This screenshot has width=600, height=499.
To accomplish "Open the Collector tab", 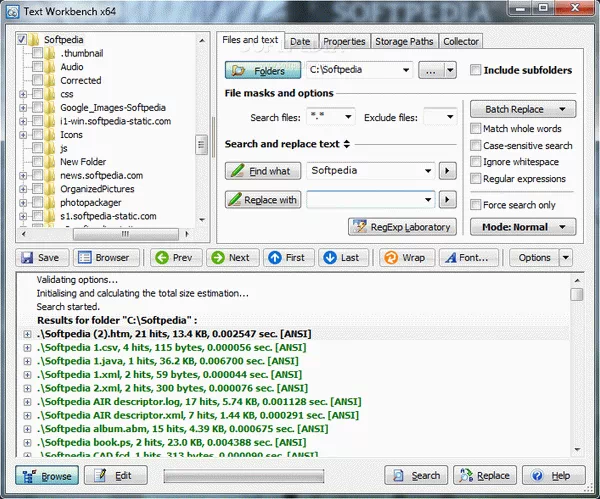I will (x=460, y=42).
